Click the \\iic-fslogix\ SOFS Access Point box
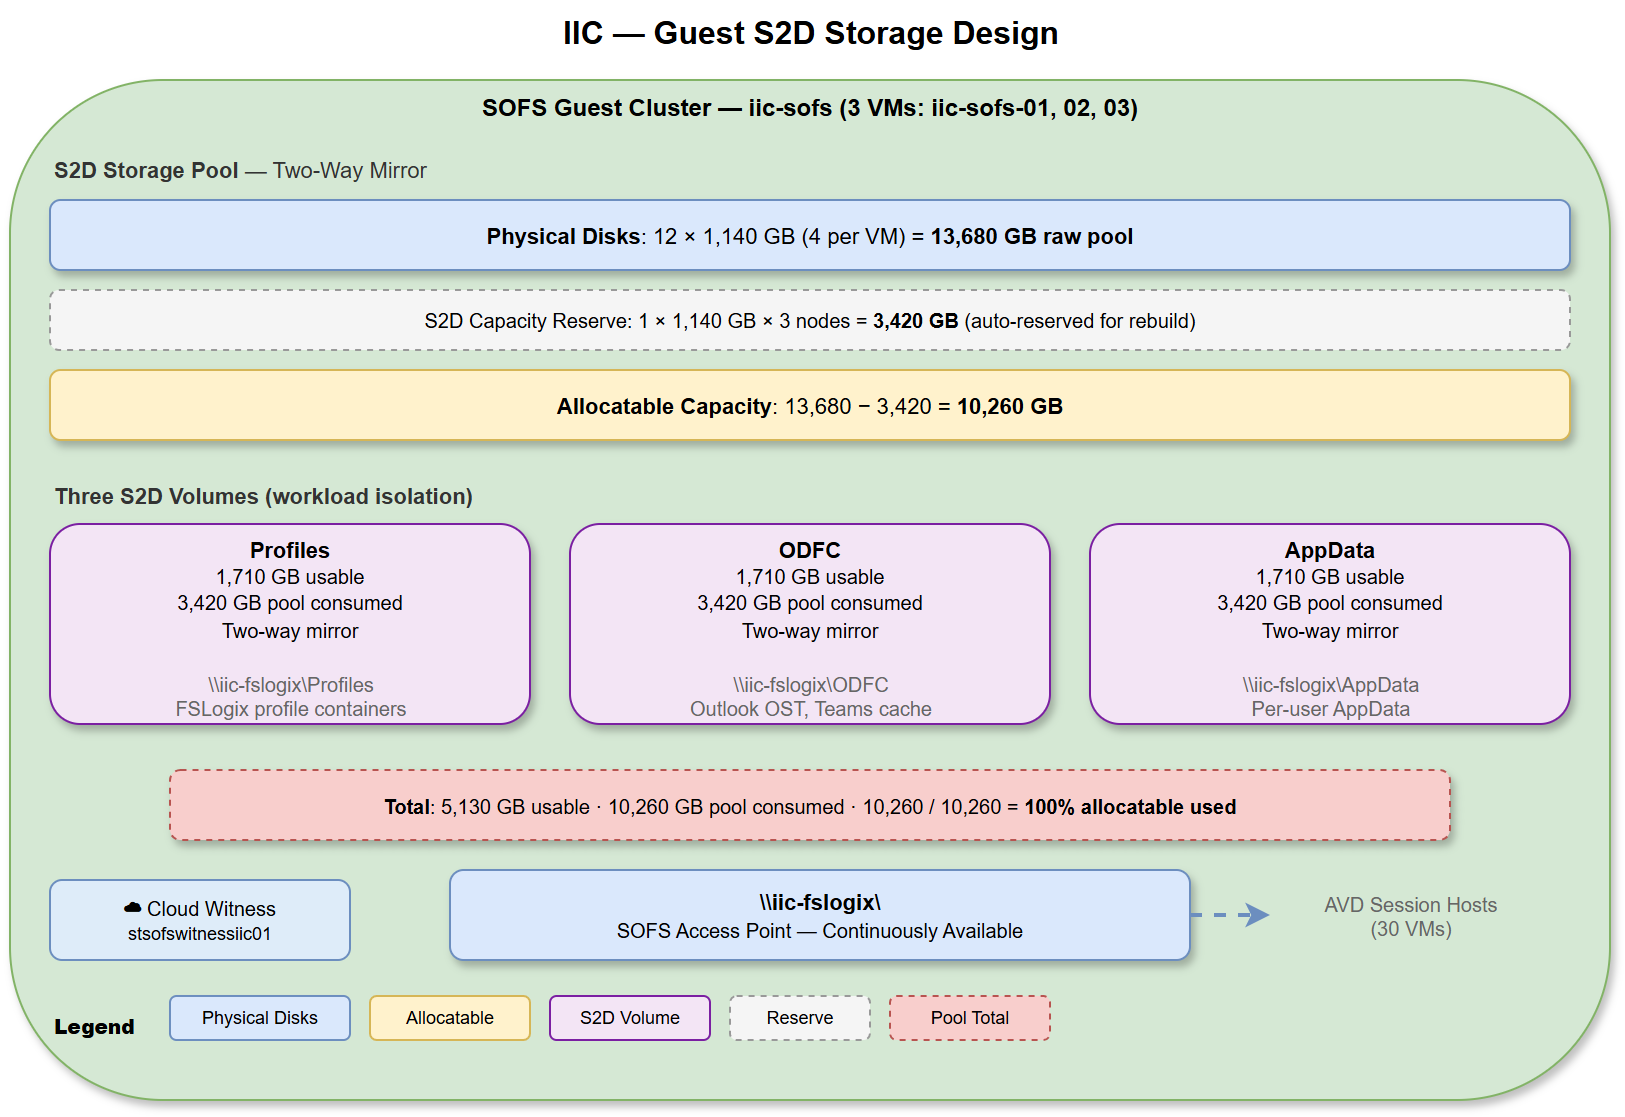Viewport: 1625px width, 1117px height. pos(819,915)
